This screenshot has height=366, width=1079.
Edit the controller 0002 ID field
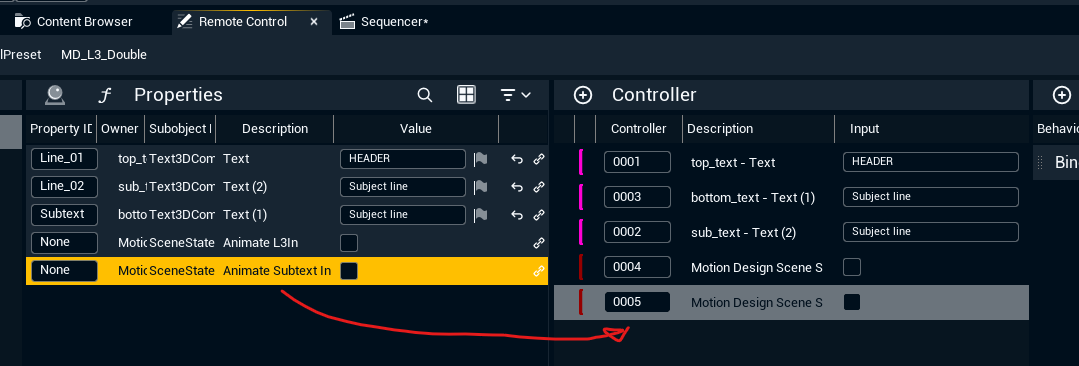click(x=637, y=232)
